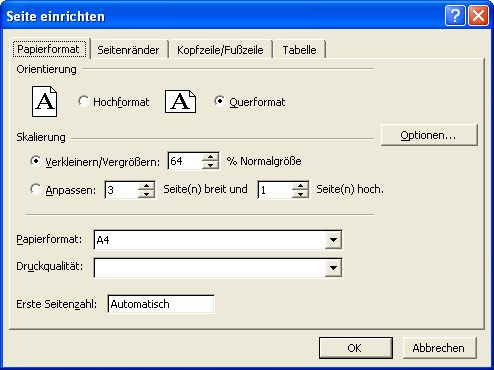This screenshot has width=494, height=370.
Task: Decrease pages wide value with down arrow
Action: [x=146, y=194]
